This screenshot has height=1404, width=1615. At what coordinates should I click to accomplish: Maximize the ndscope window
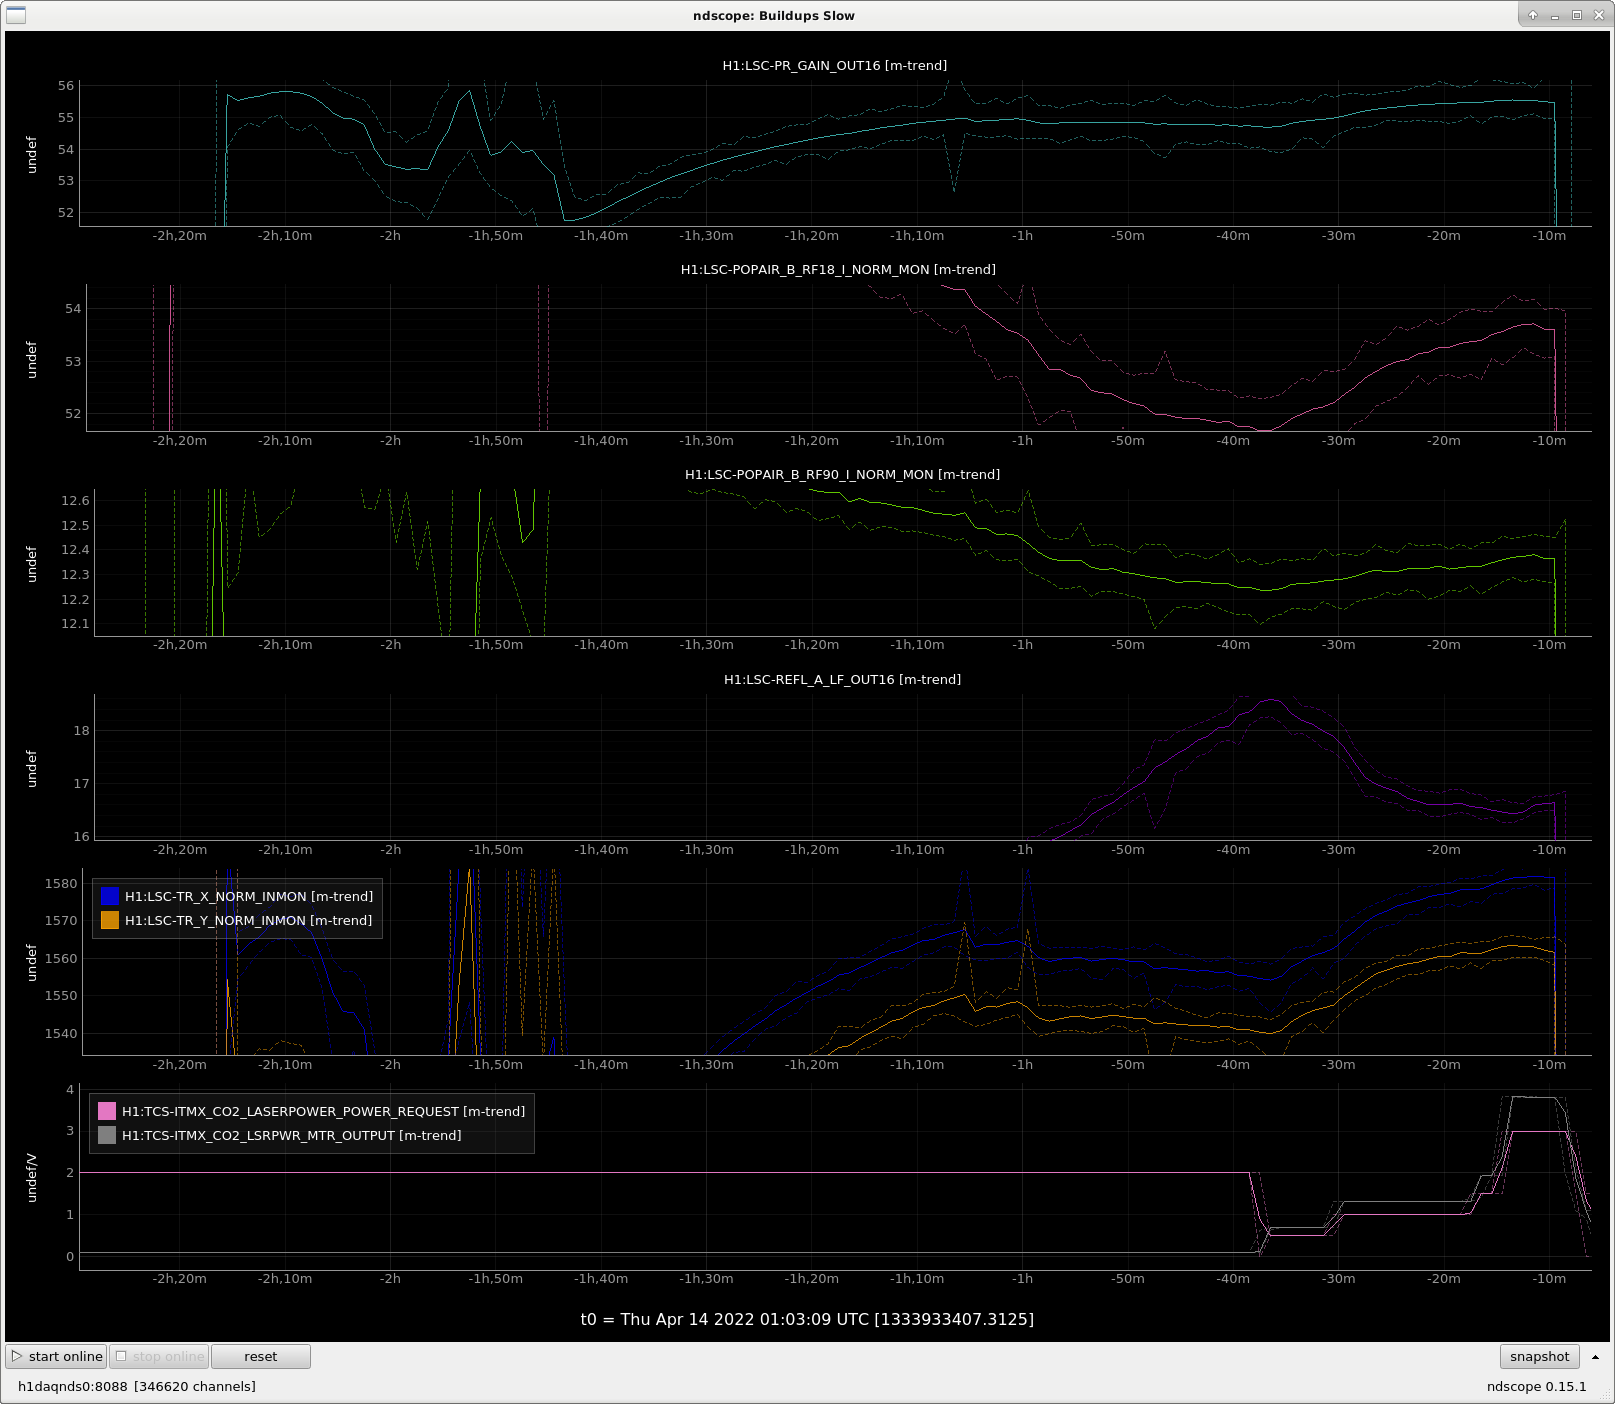pos(1577,15)
